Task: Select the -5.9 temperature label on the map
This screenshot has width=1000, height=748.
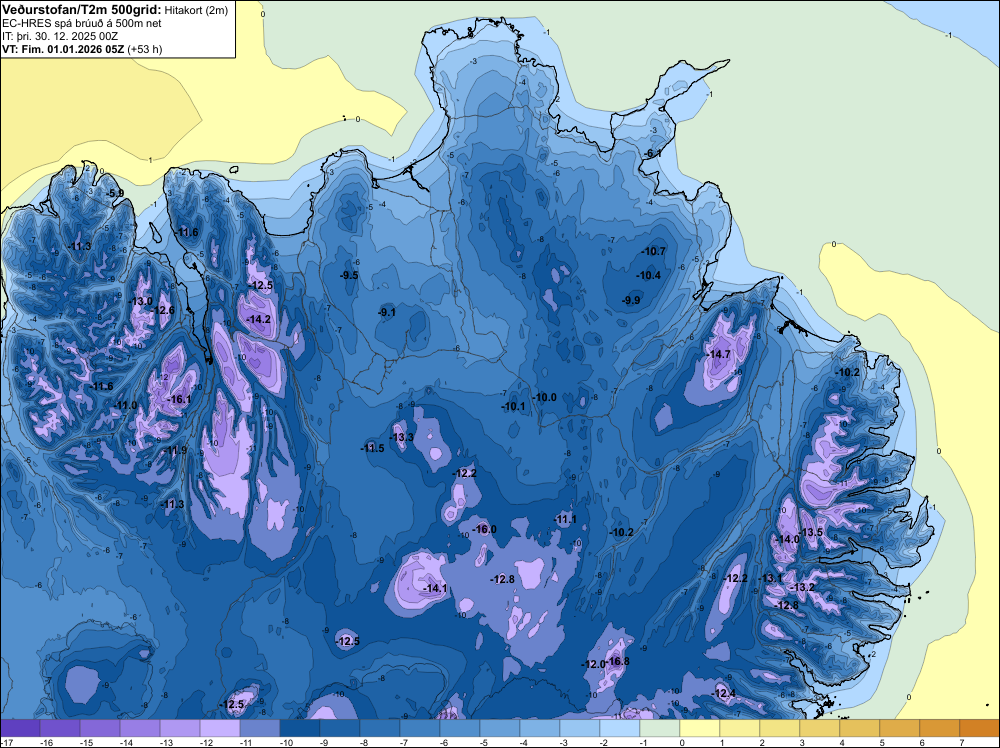Action: click(115, 193)
